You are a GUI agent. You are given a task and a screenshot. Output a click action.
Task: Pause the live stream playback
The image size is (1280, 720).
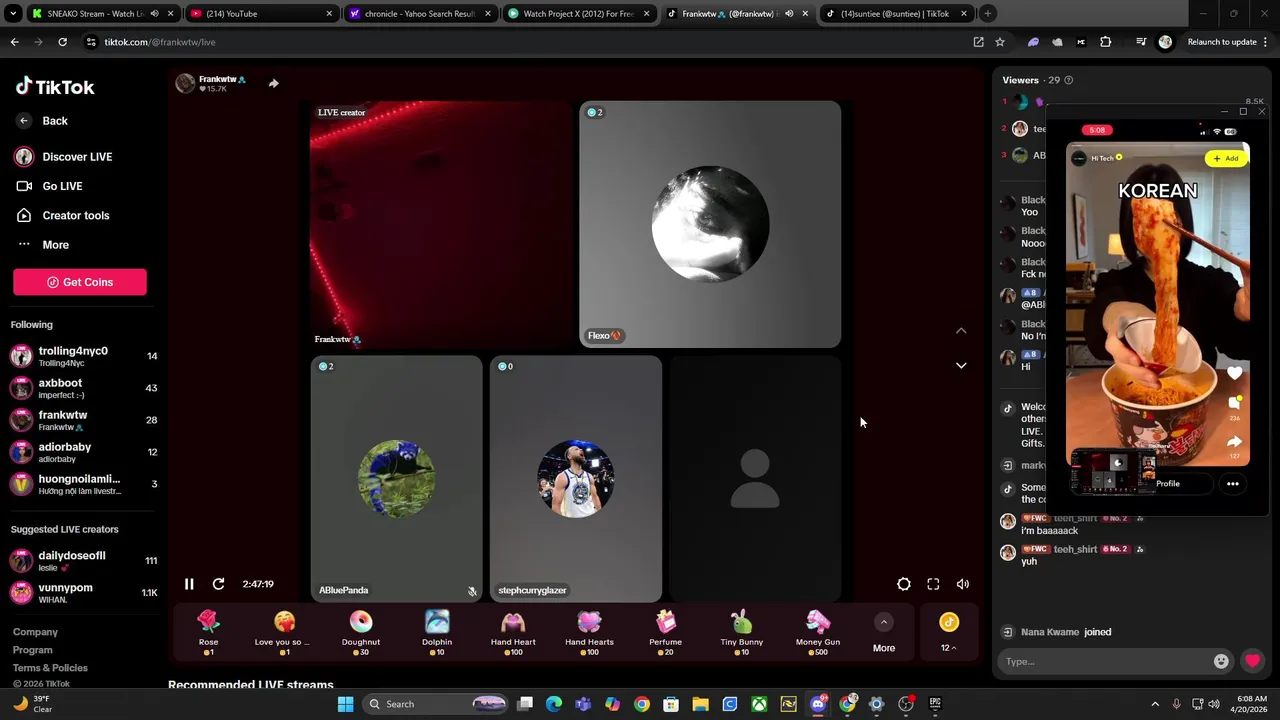[x=189, y=584]
